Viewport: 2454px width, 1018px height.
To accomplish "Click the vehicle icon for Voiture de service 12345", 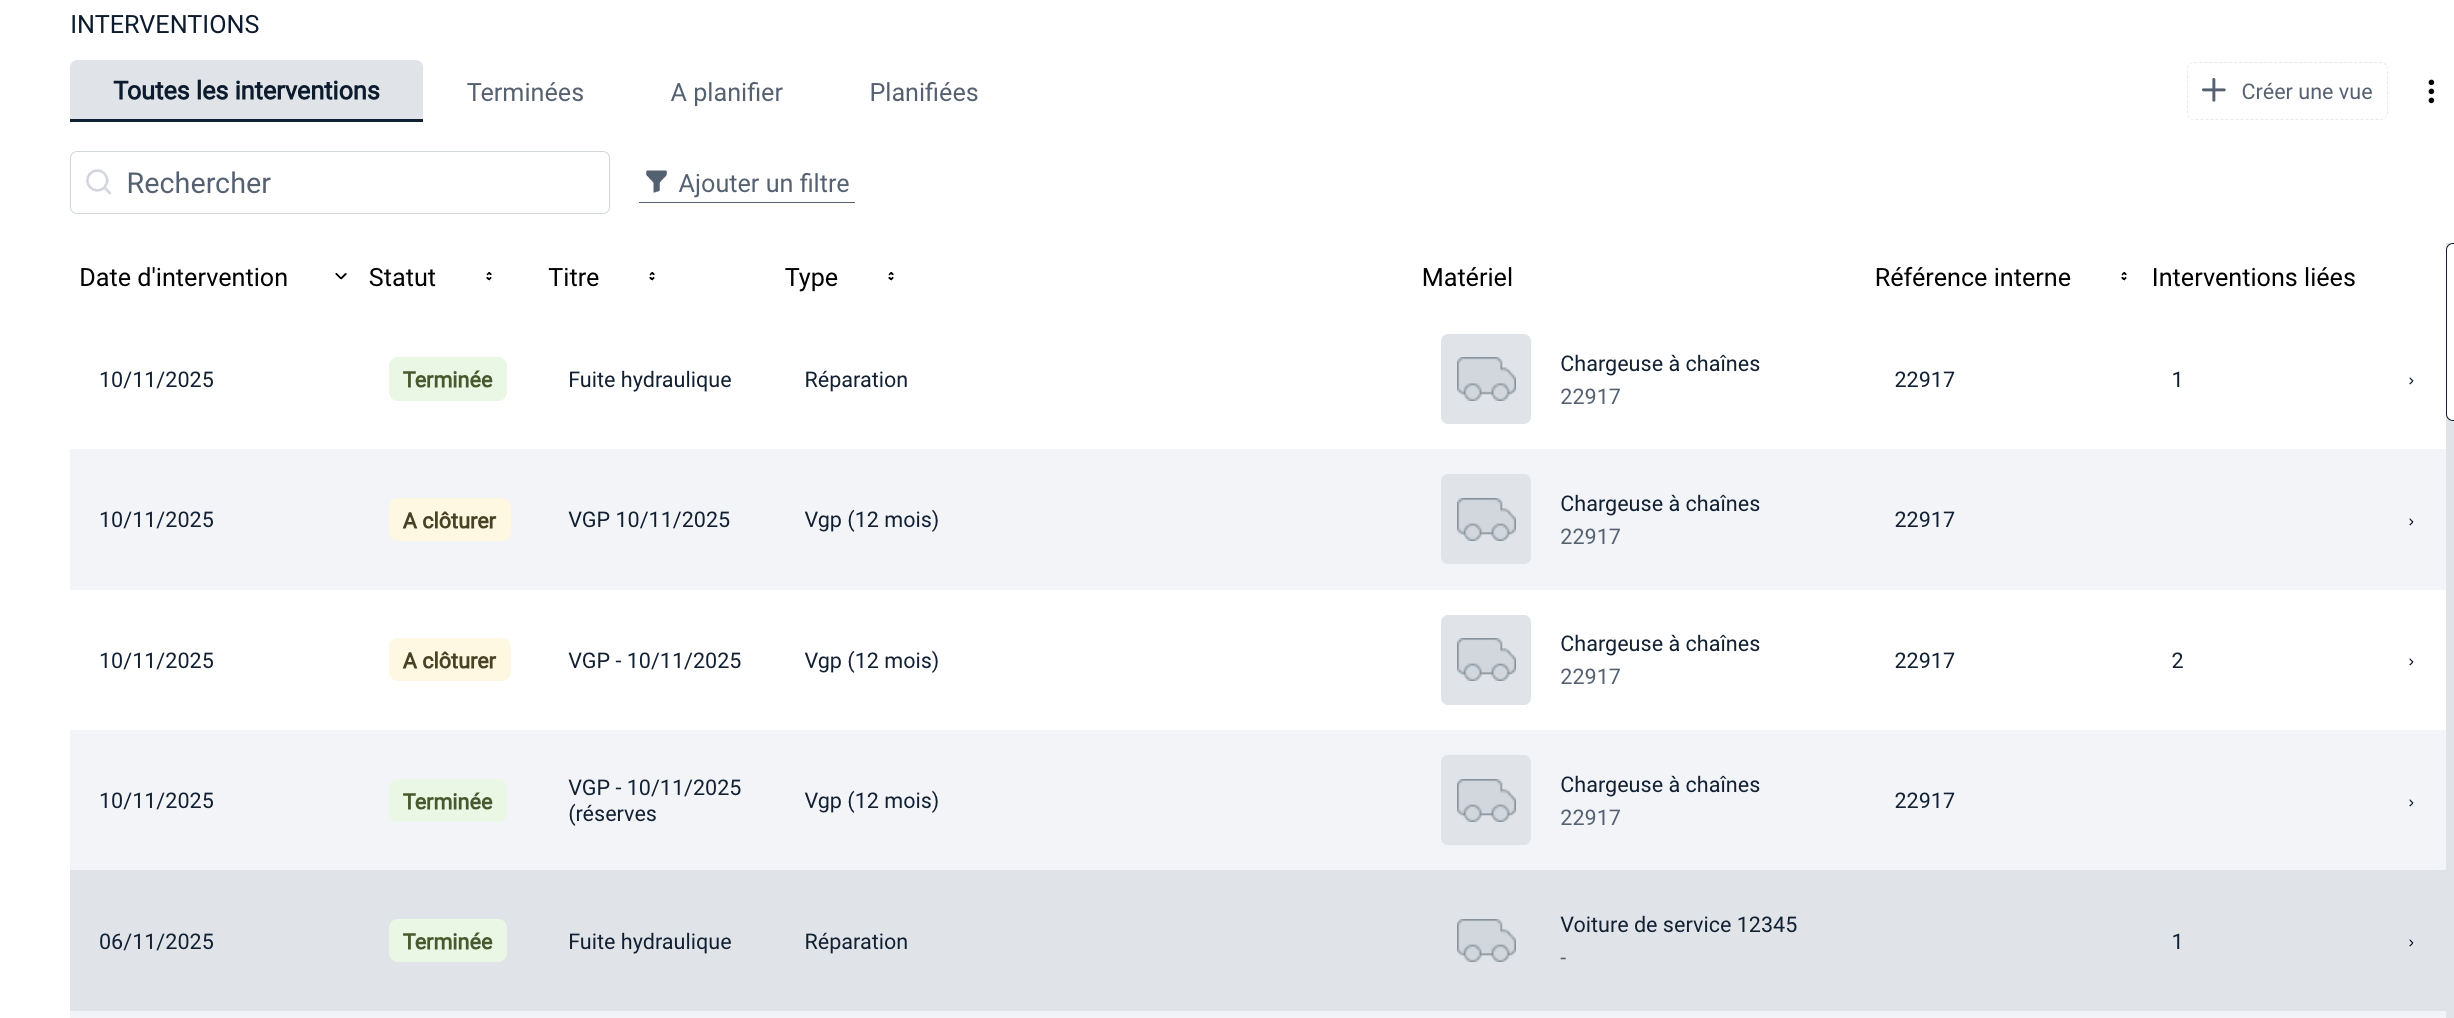I will pyautogui.click(x=1485, y=941).
